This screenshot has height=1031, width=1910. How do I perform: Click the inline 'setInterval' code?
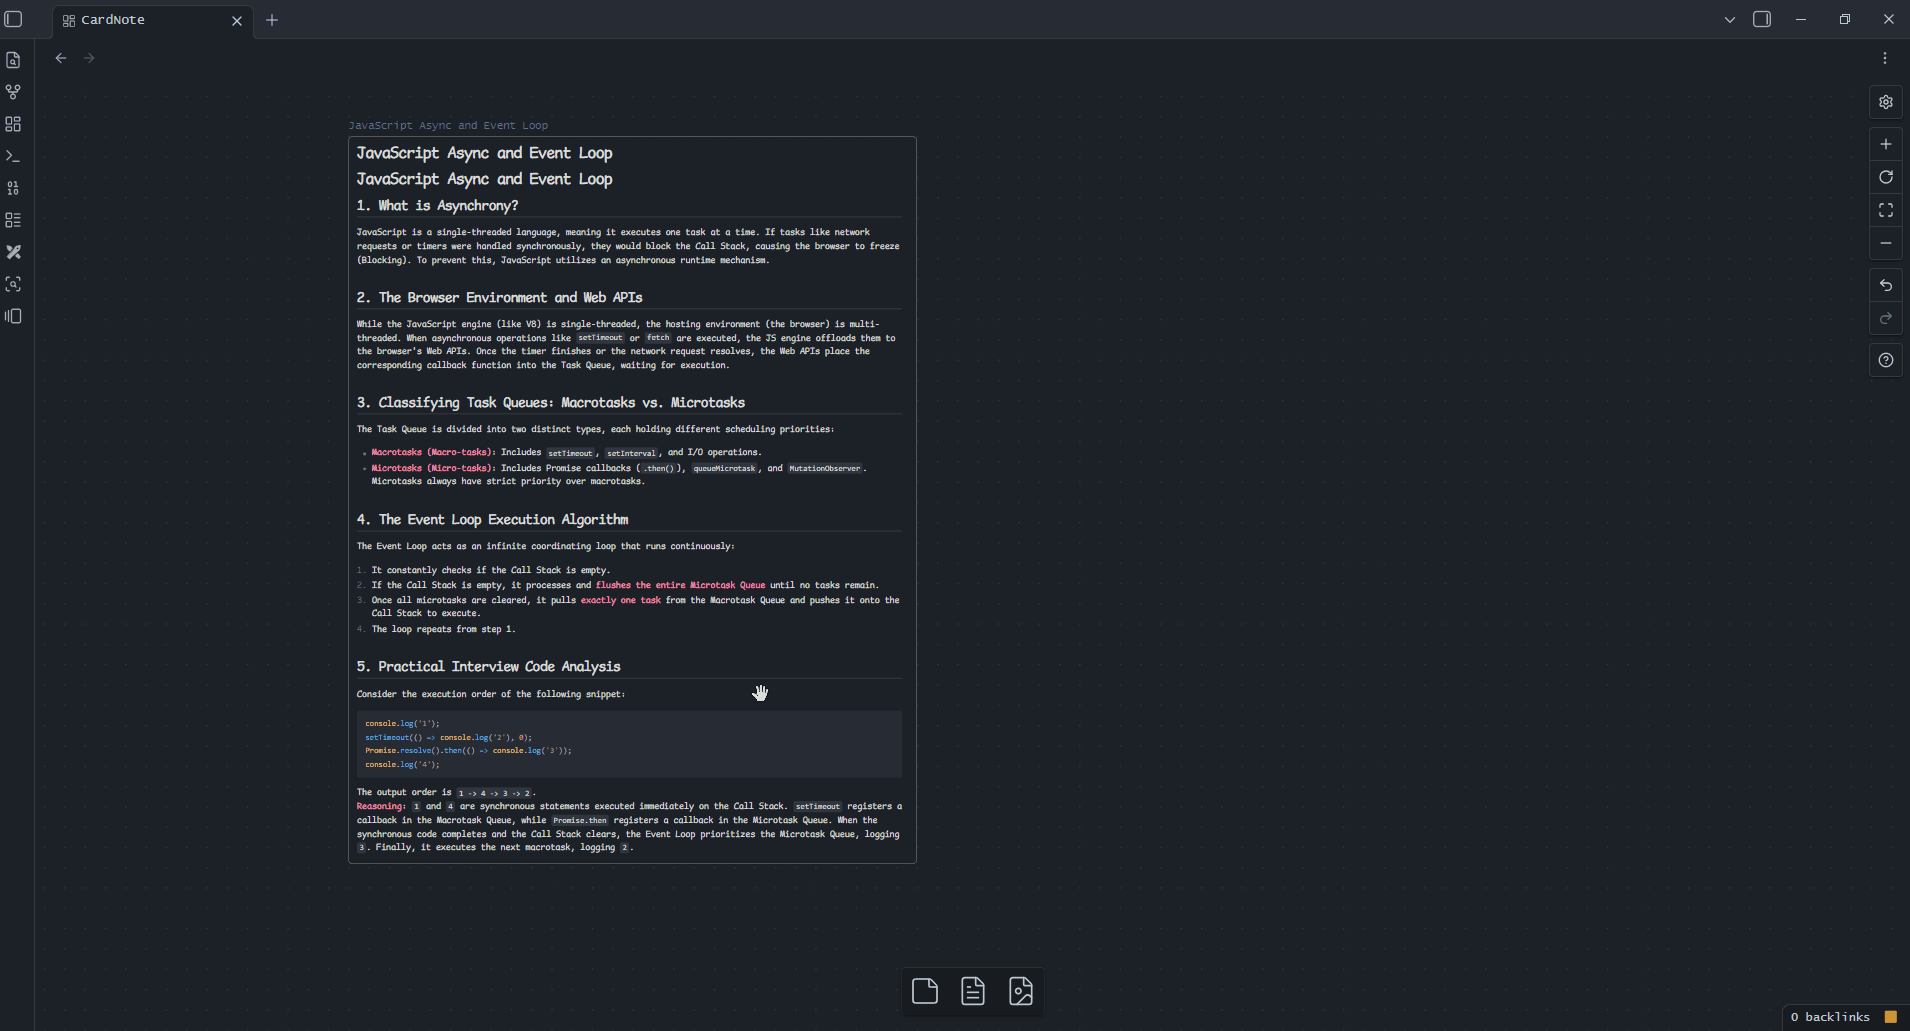tap(631, 453)
